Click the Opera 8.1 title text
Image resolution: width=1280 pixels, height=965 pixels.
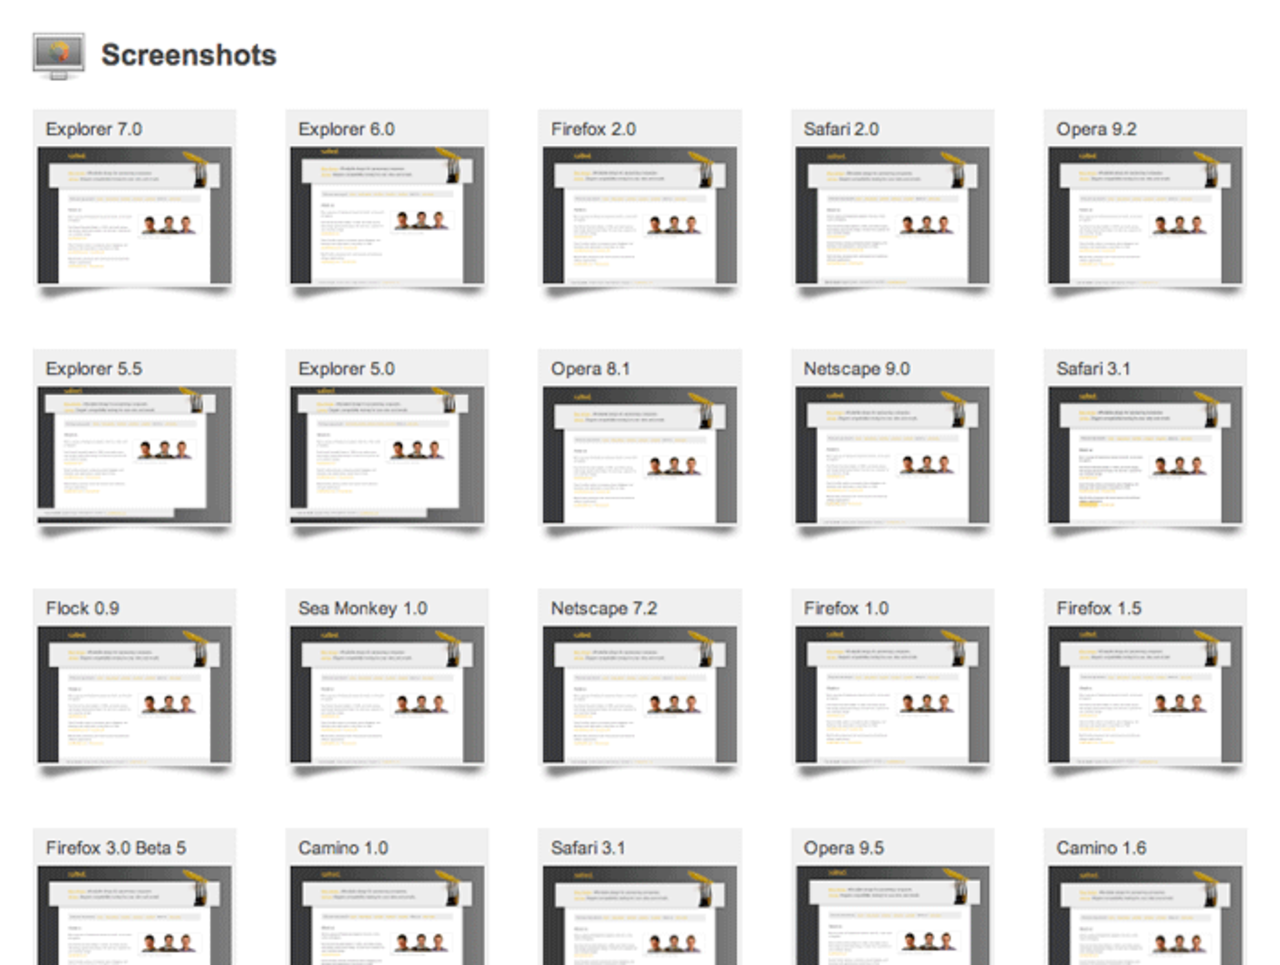tap(590, 369)
